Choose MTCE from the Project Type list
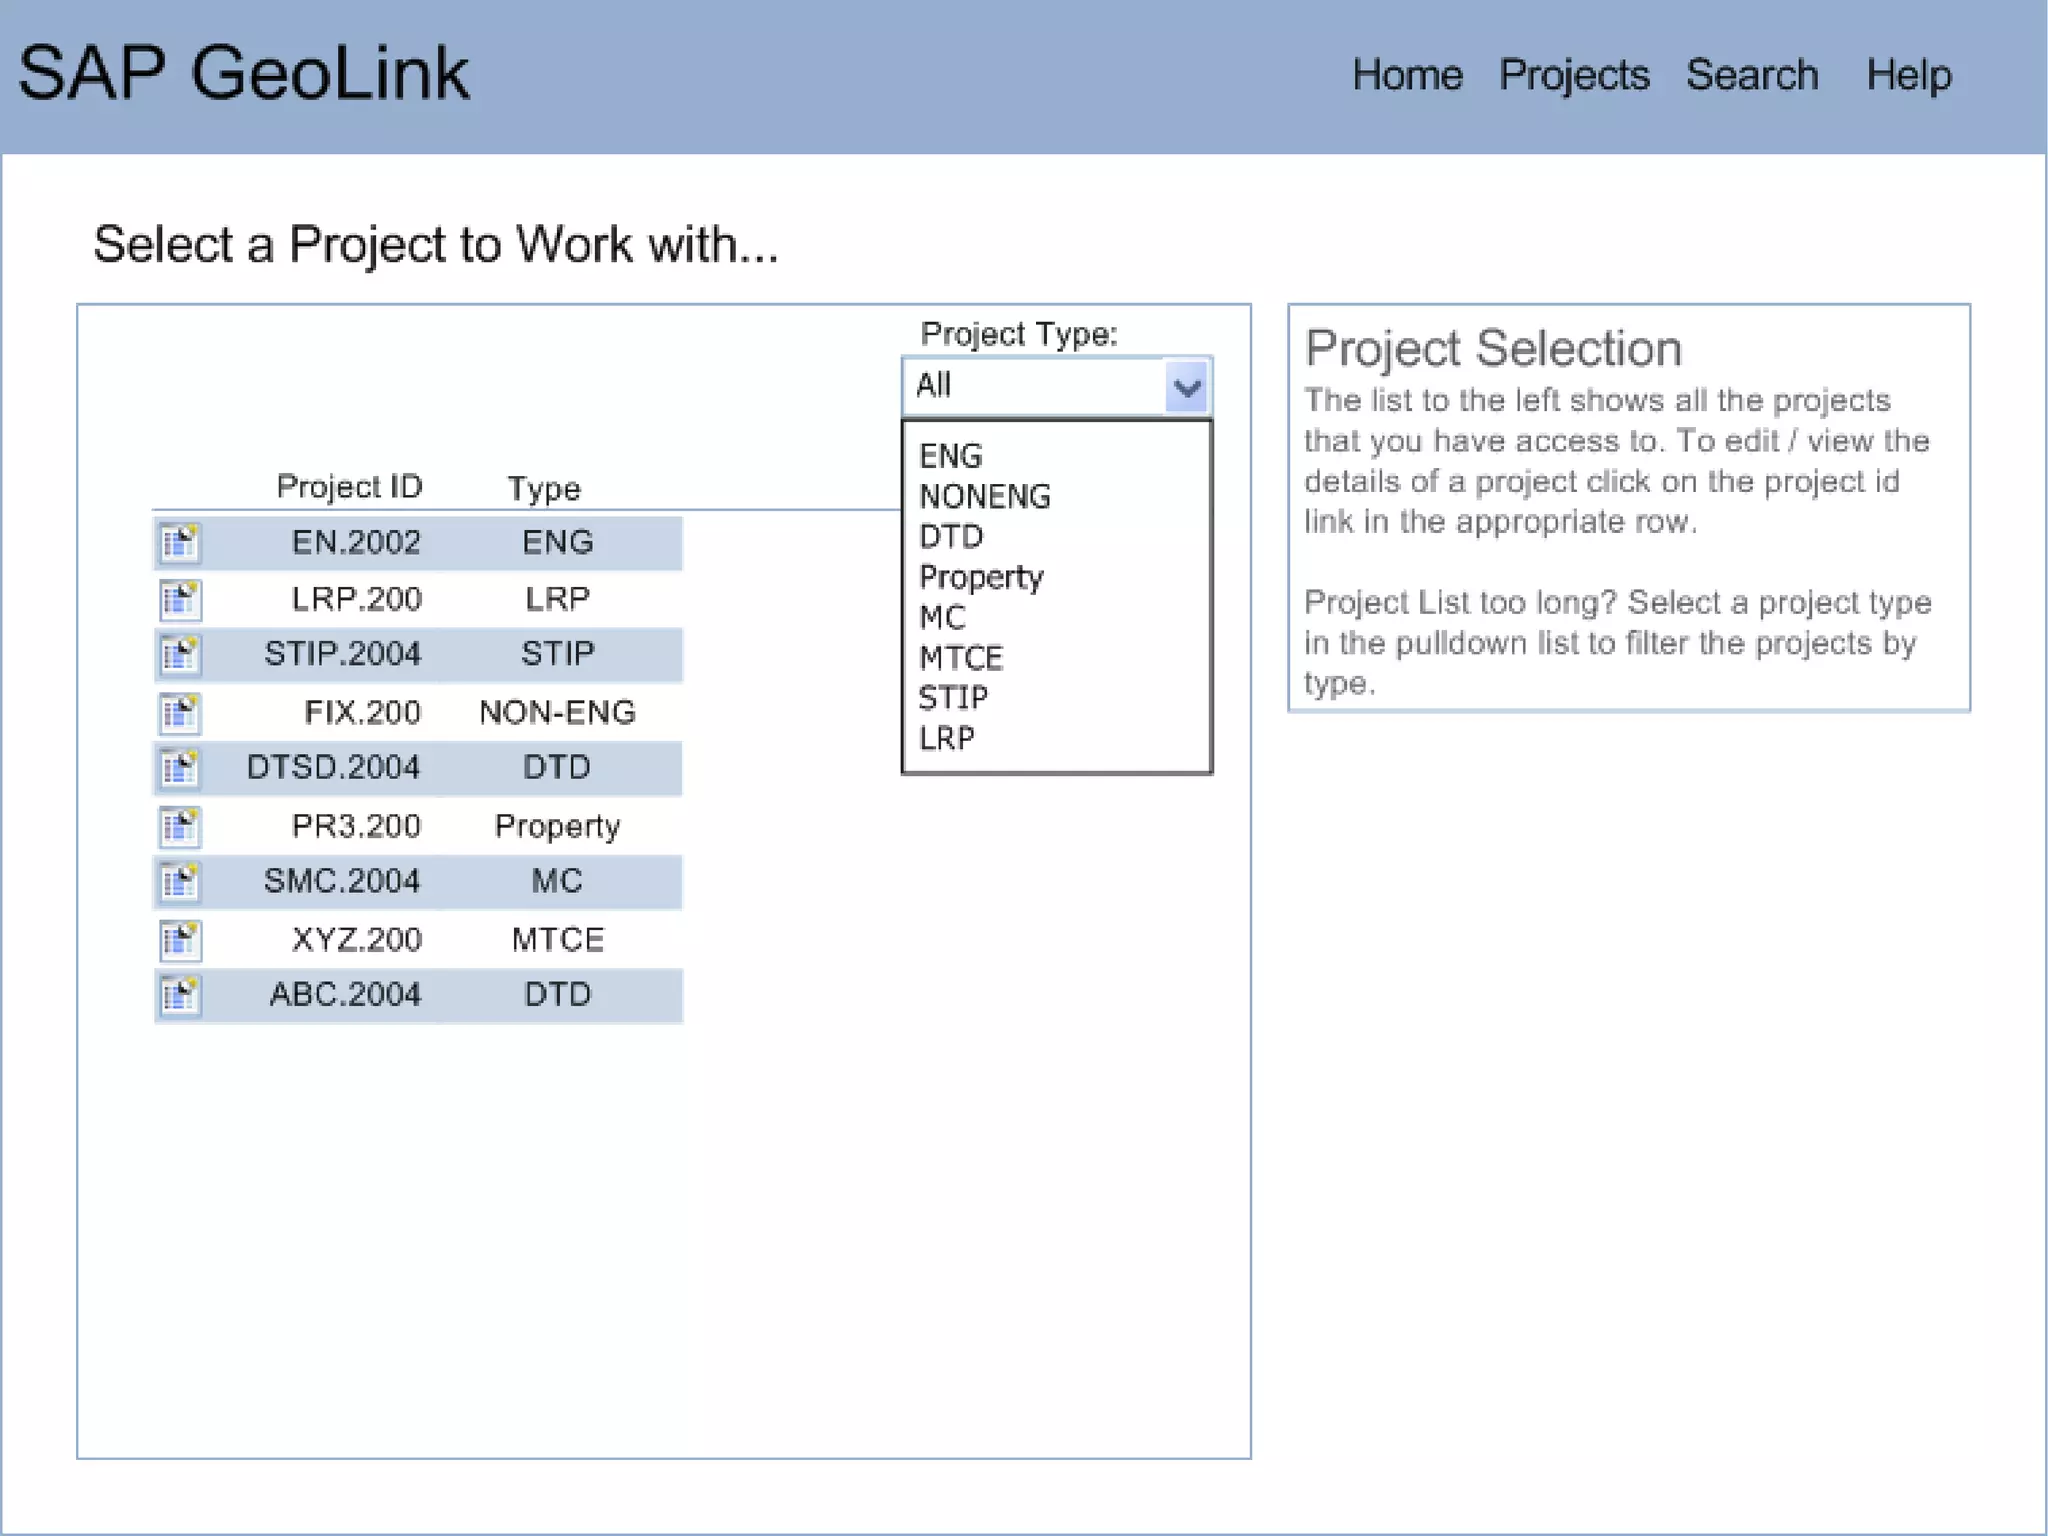2048x1536 pixels. (961, 658)
